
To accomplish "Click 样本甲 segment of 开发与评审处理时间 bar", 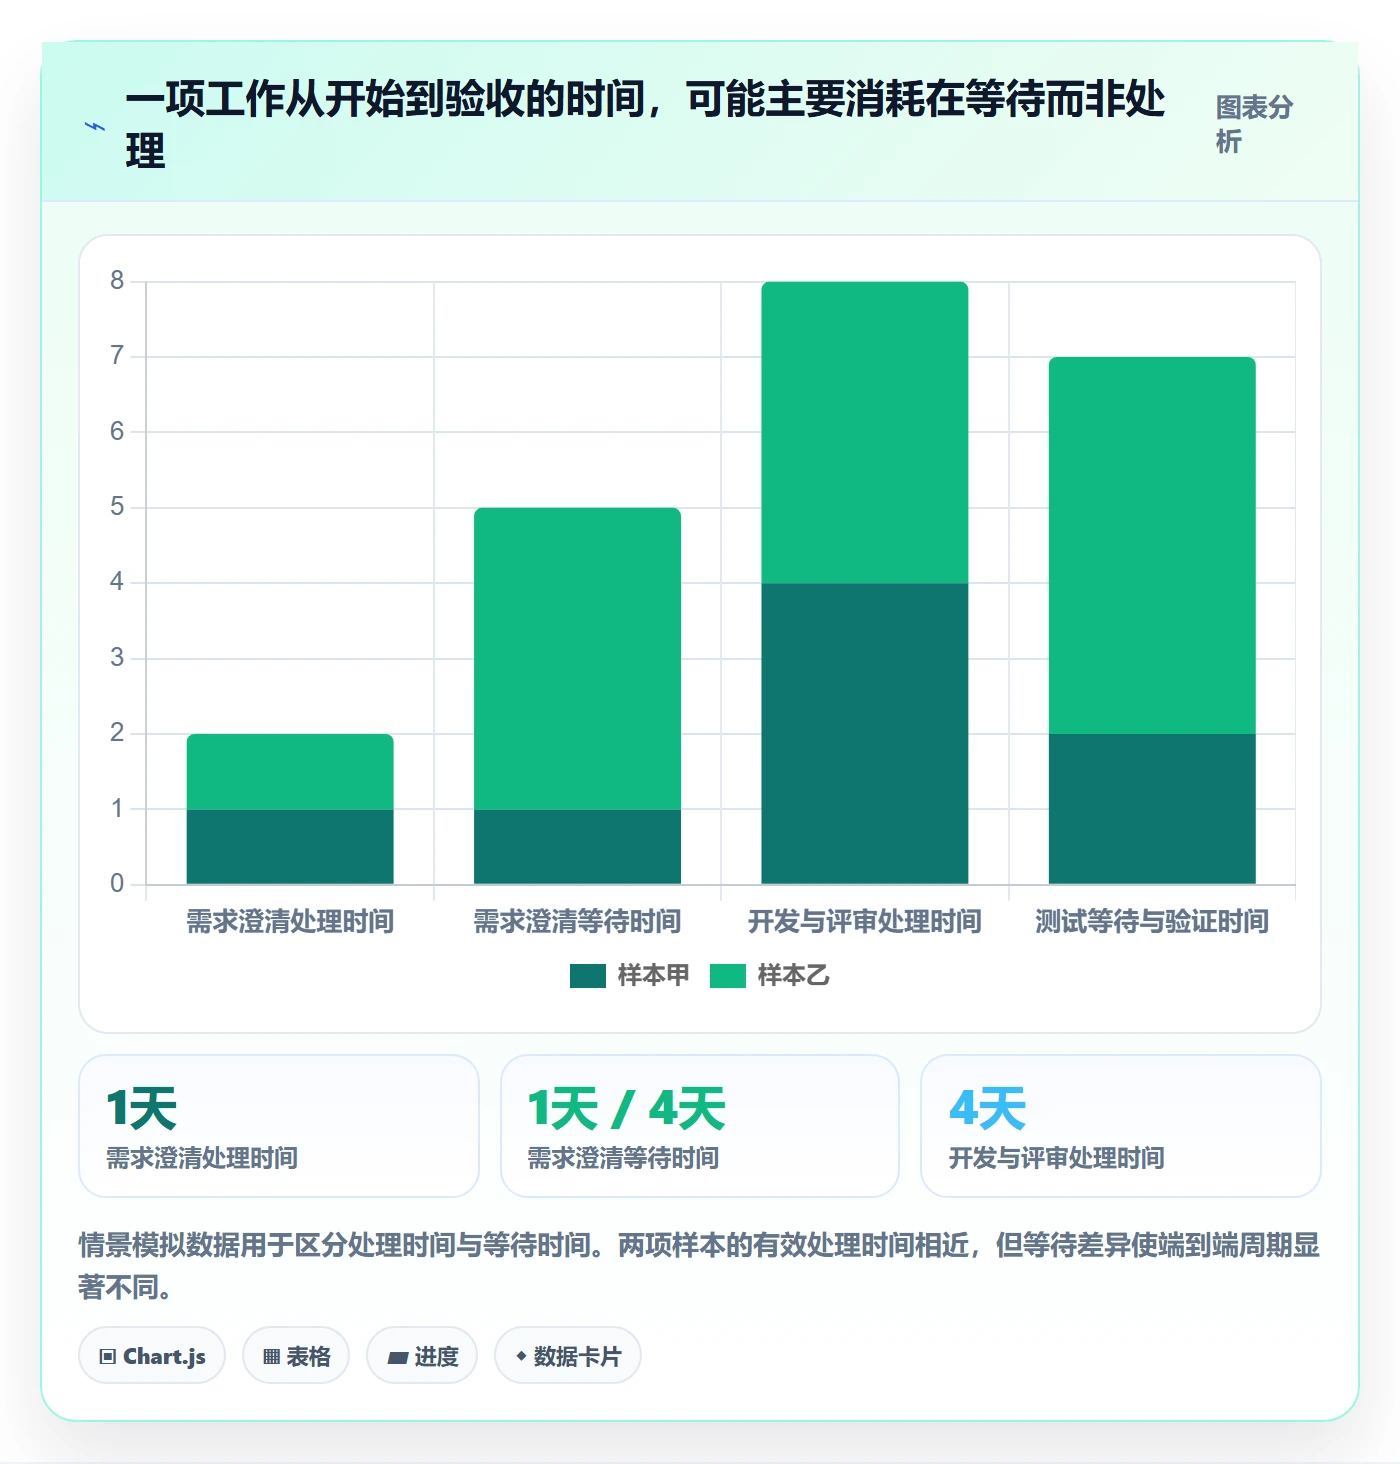I will (865, 733).
